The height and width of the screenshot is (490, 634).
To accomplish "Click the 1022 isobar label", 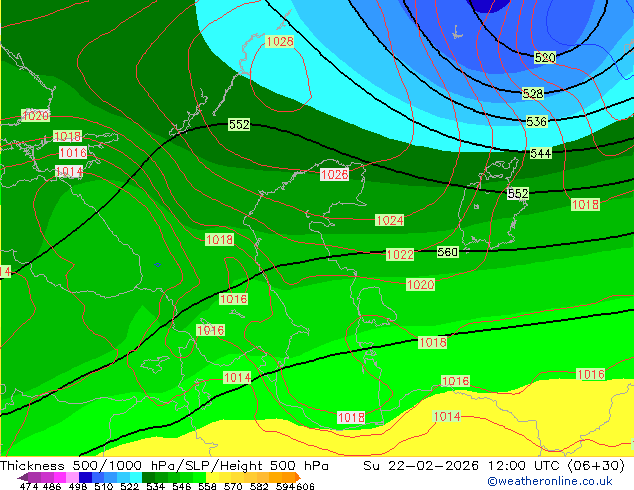I will click(x=400, y=255).
